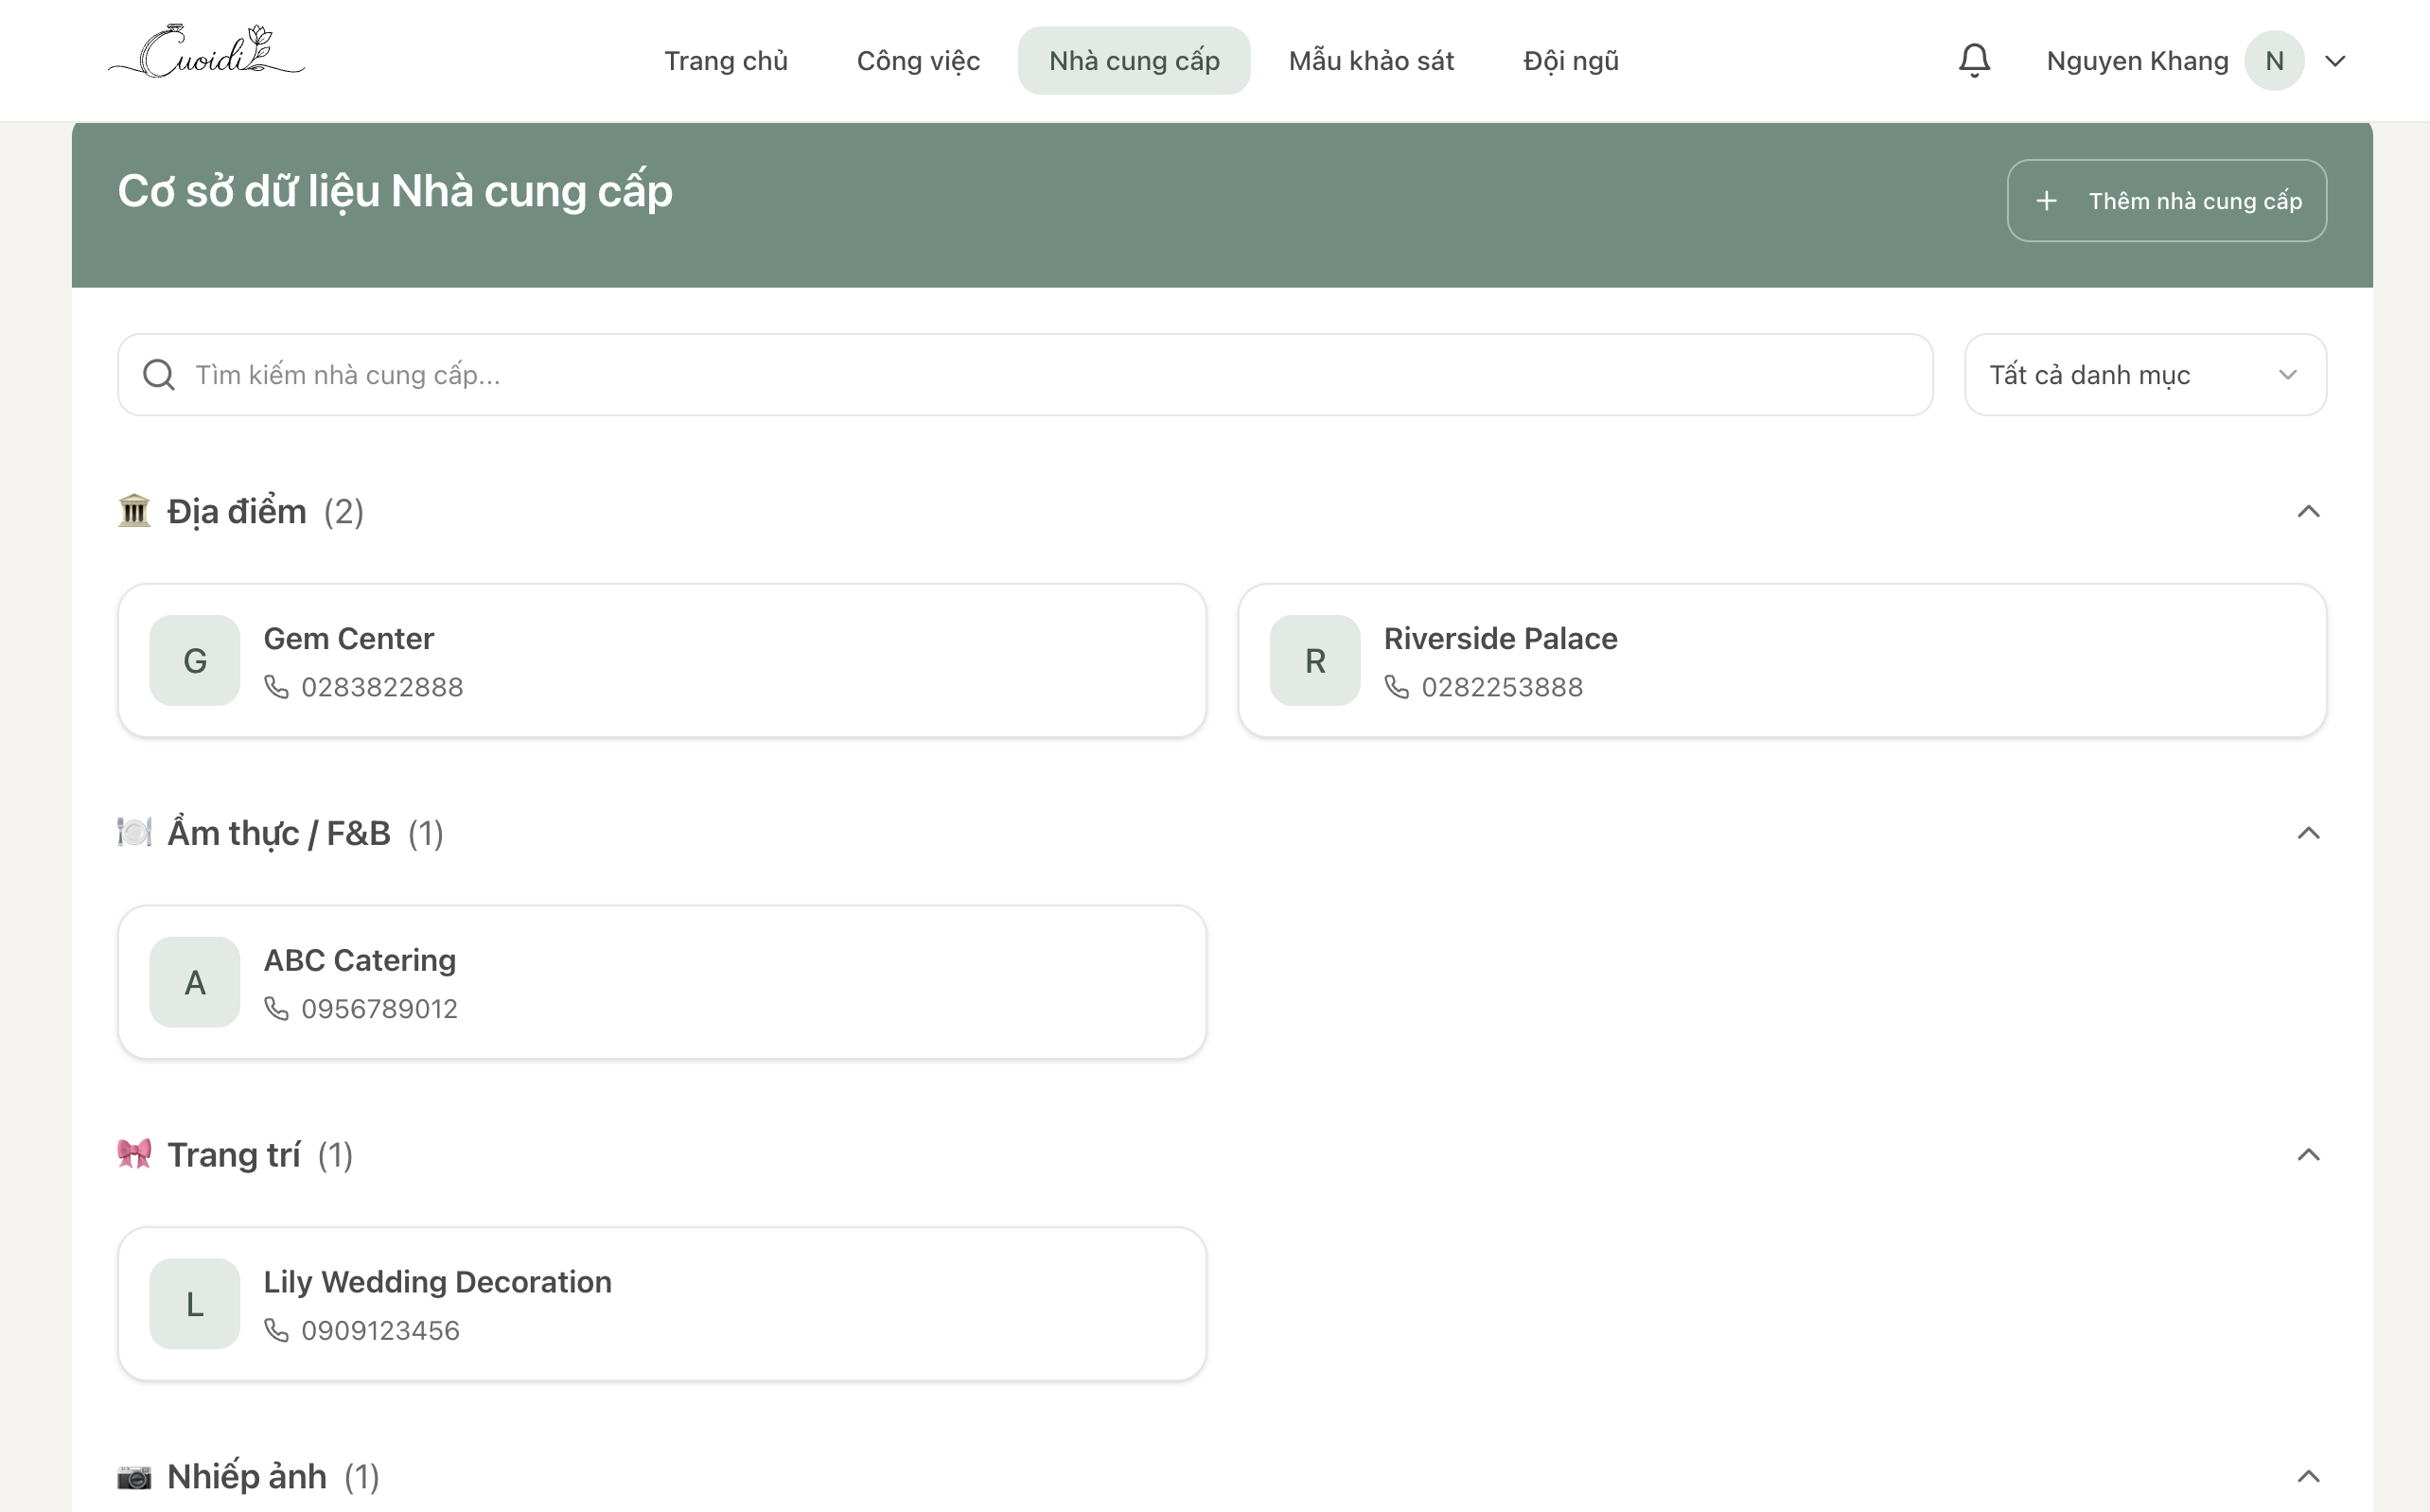Click the camera icon beside Nhiếp ảnh
This screenshot has width=2430, height=1512.
[133, 1476]
